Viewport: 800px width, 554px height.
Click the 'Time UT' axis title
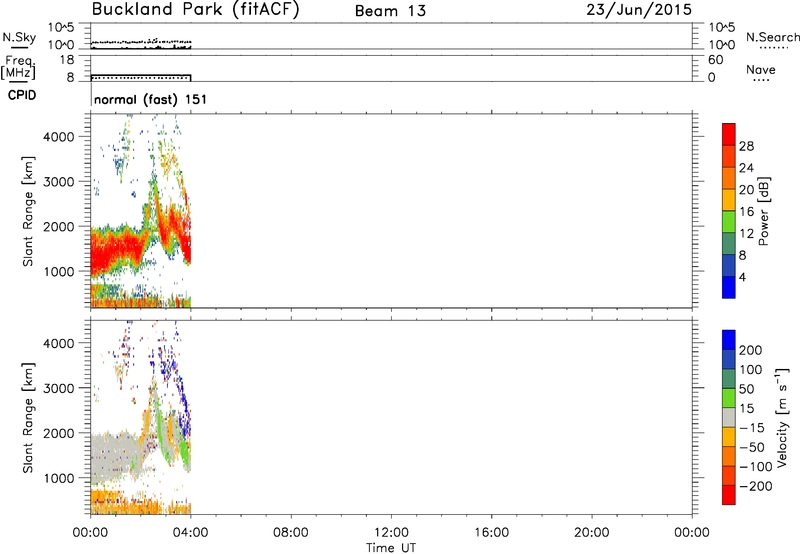pyautogui.click(x=391, y=548)
